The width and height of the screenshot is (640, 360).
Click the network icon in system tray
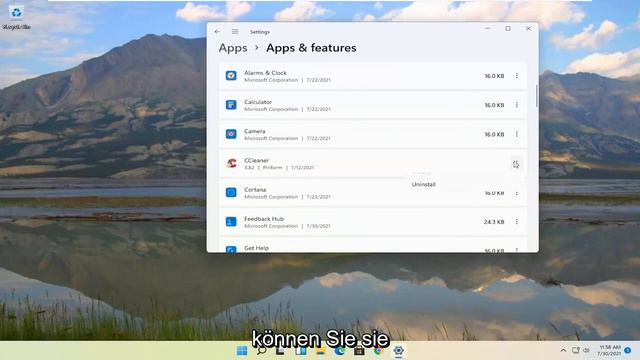pos(576,350)
